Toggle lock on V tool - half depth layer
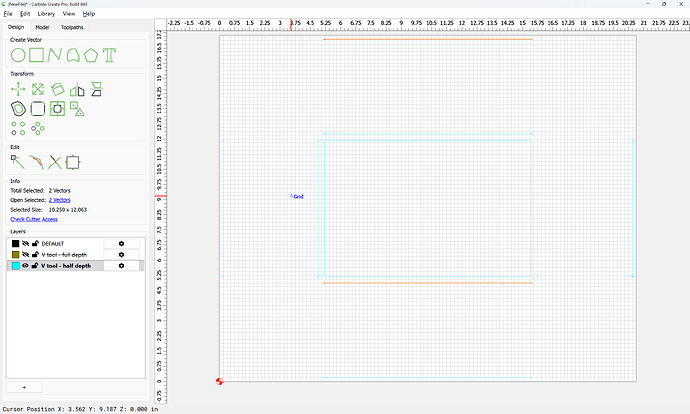This screenshot has height=414, width=690. tap(35, 266)
